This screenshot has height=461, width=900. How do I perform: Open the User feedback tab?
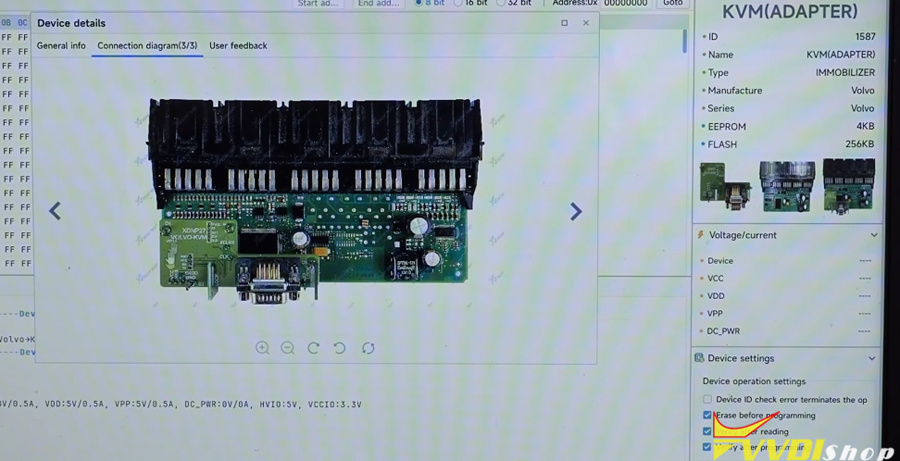pos(238,46)
